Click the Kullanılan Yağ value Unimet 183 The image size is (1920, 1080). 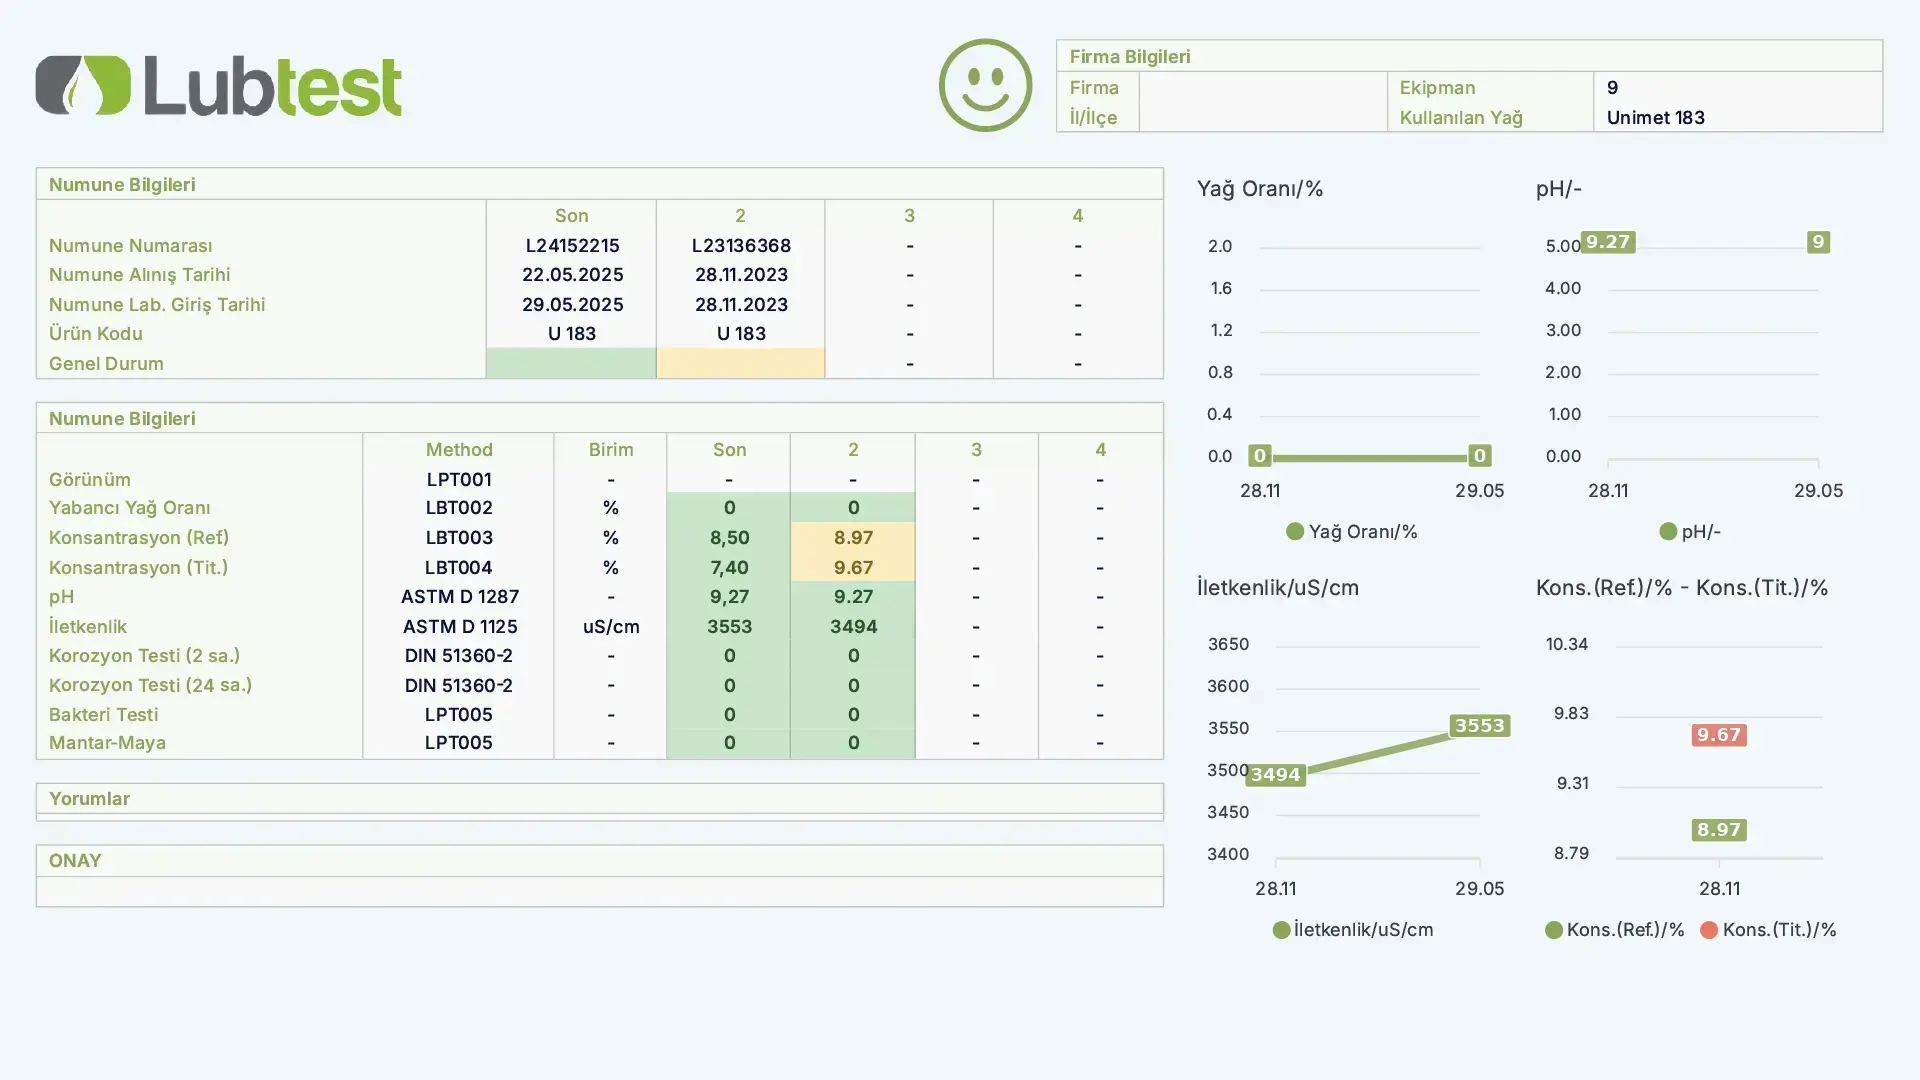click(x=1655, y=118)
